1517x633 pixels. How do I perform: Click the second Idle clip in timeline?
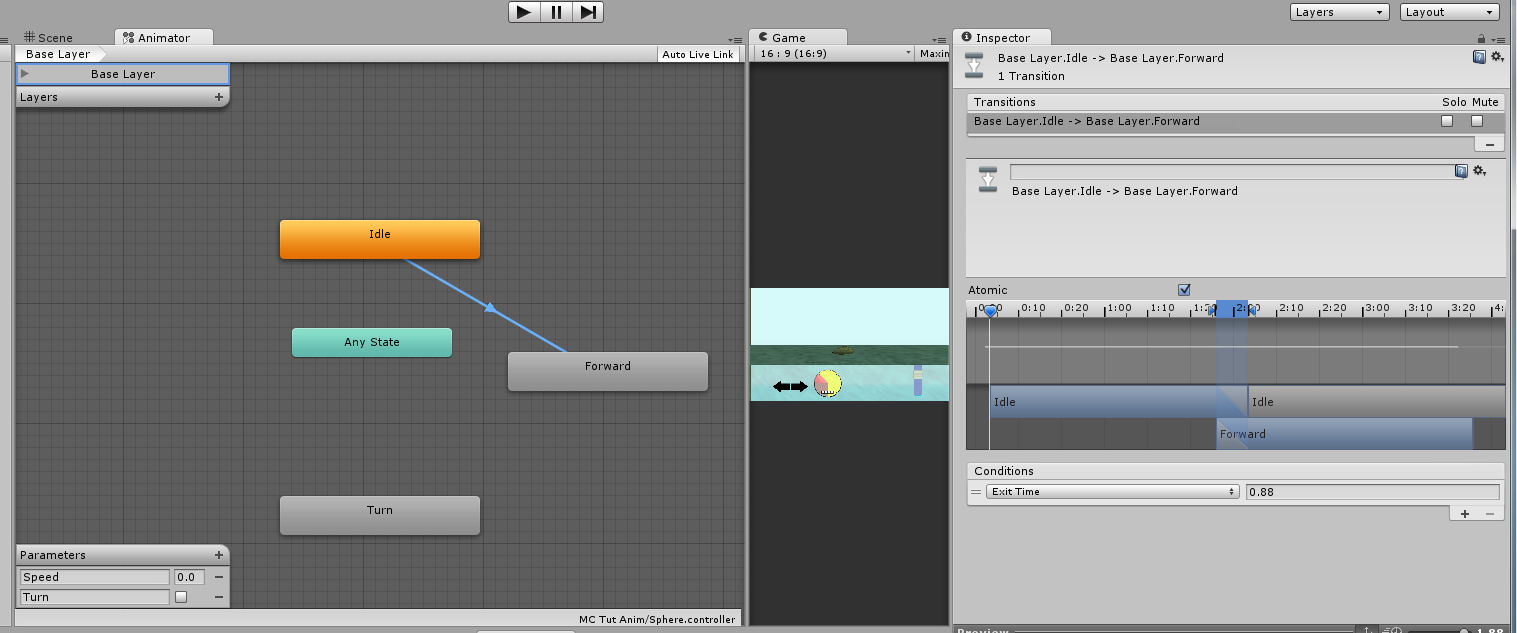click(x=1377, y=402)
